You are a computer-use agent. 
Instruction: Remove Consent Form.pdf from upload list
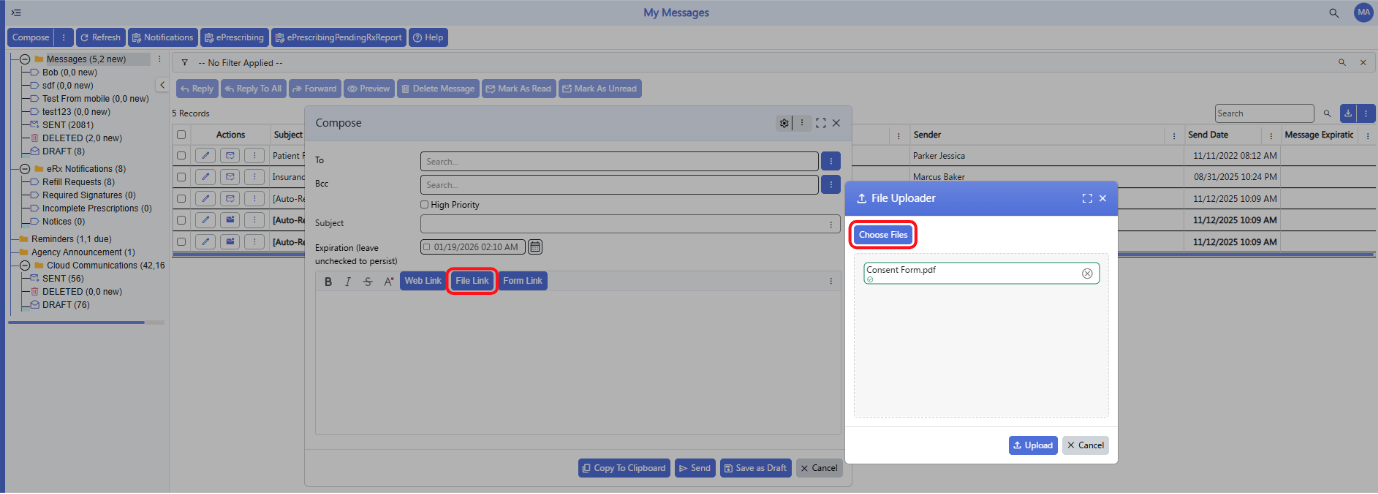pyautogui.click(x=1087, y=273)
